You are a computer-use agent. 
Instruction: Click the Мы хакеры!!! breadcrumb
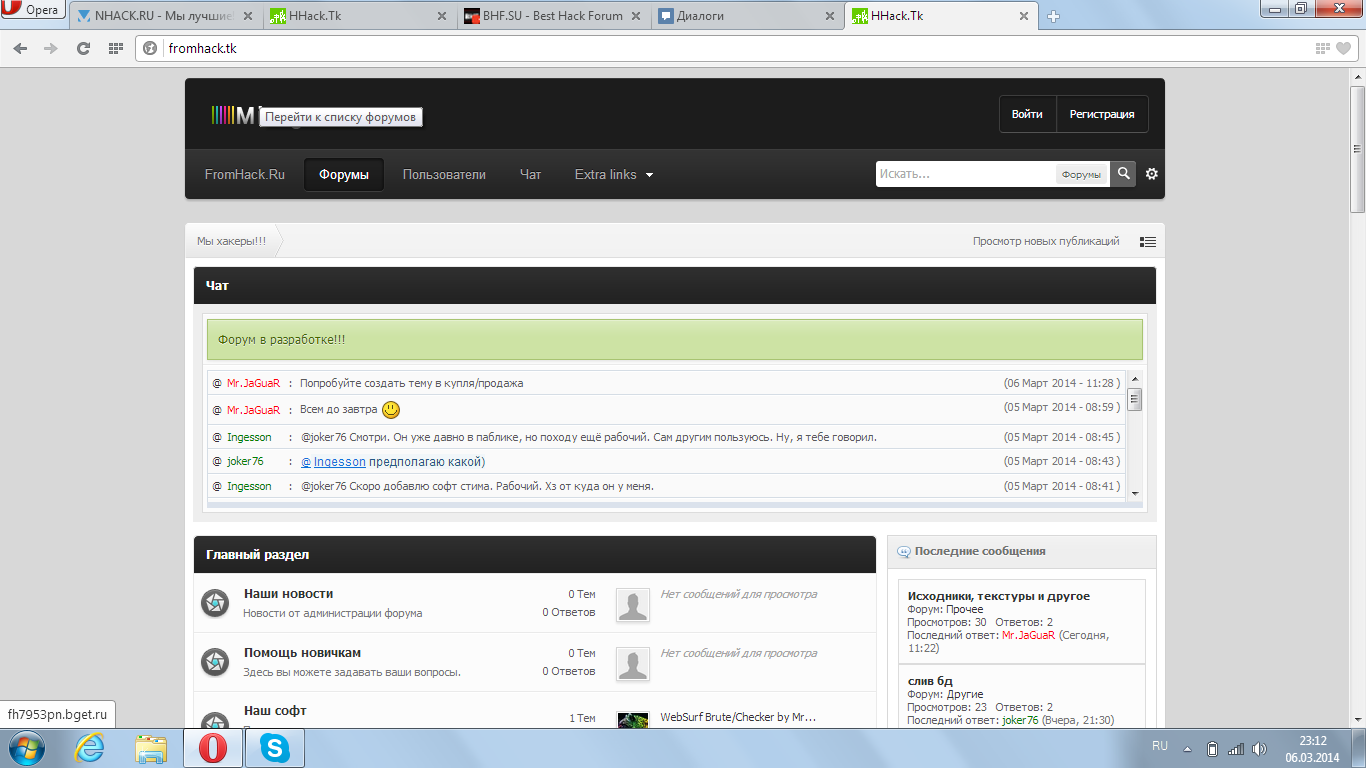231,241
